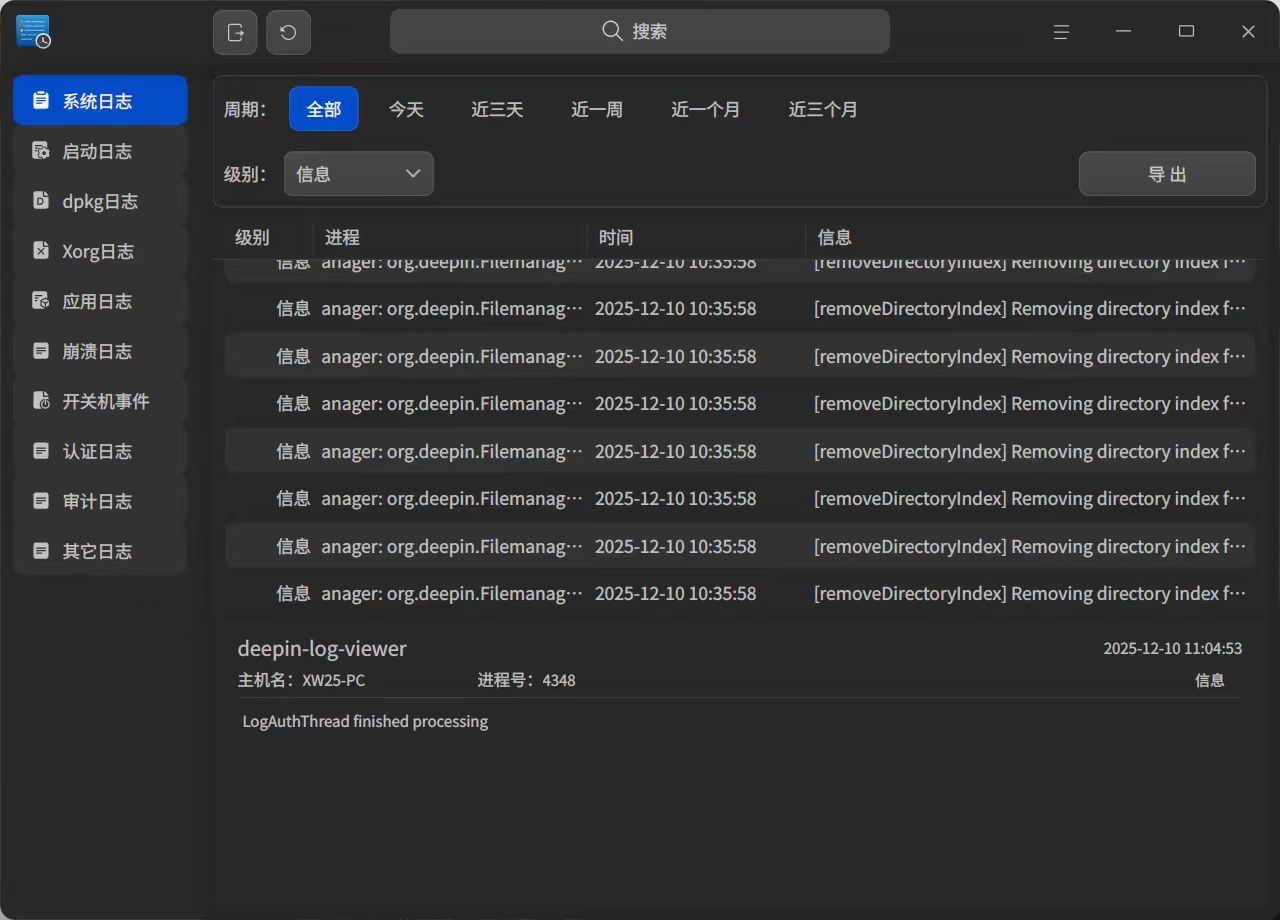1280x920 pixels.
Task: Switch to 其它日志 category
Action: coord(99,551)
